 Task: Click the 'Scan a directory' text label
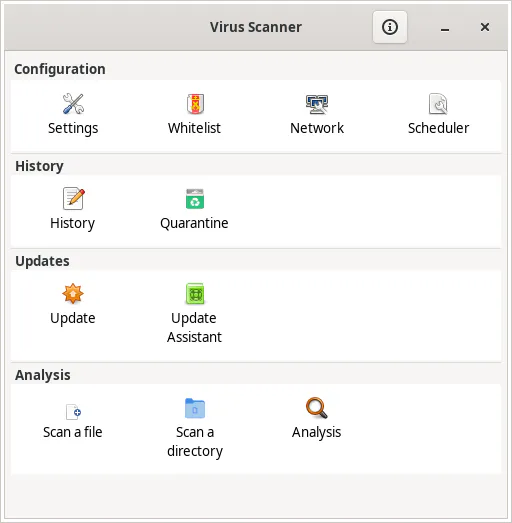(195, 441)
